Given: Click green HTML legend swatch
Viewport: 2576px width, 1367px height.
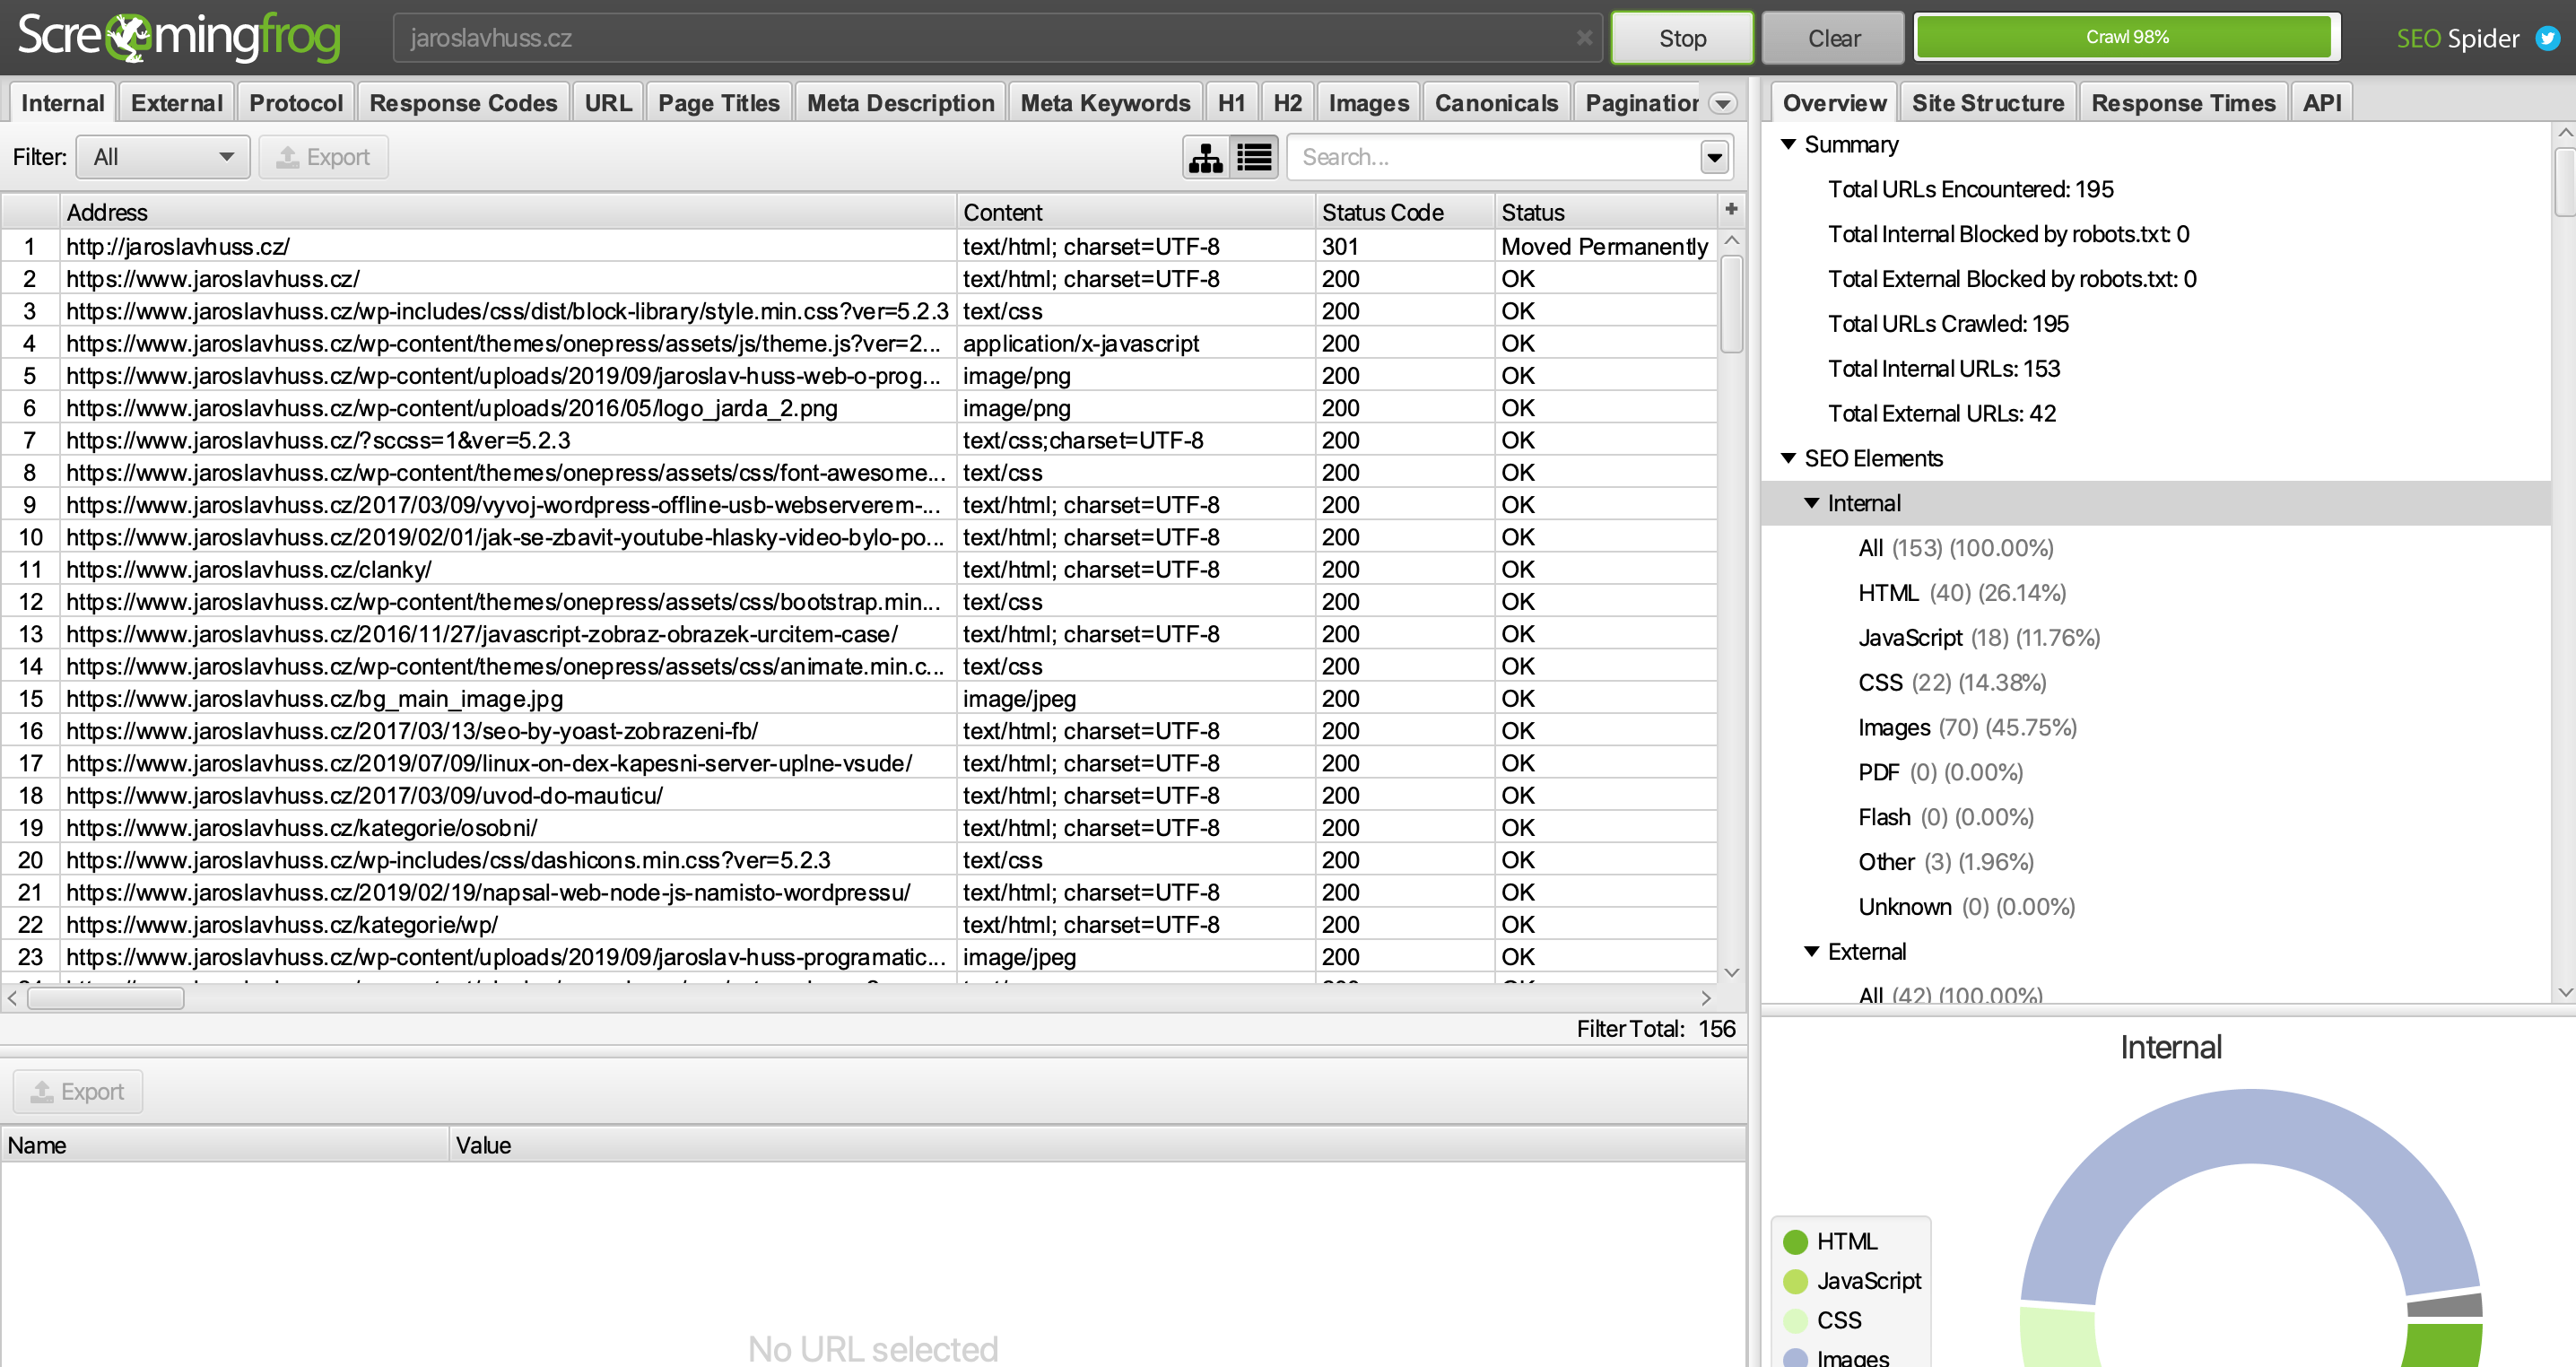Looking at the screenshot, I should tap(1795, 1241).
